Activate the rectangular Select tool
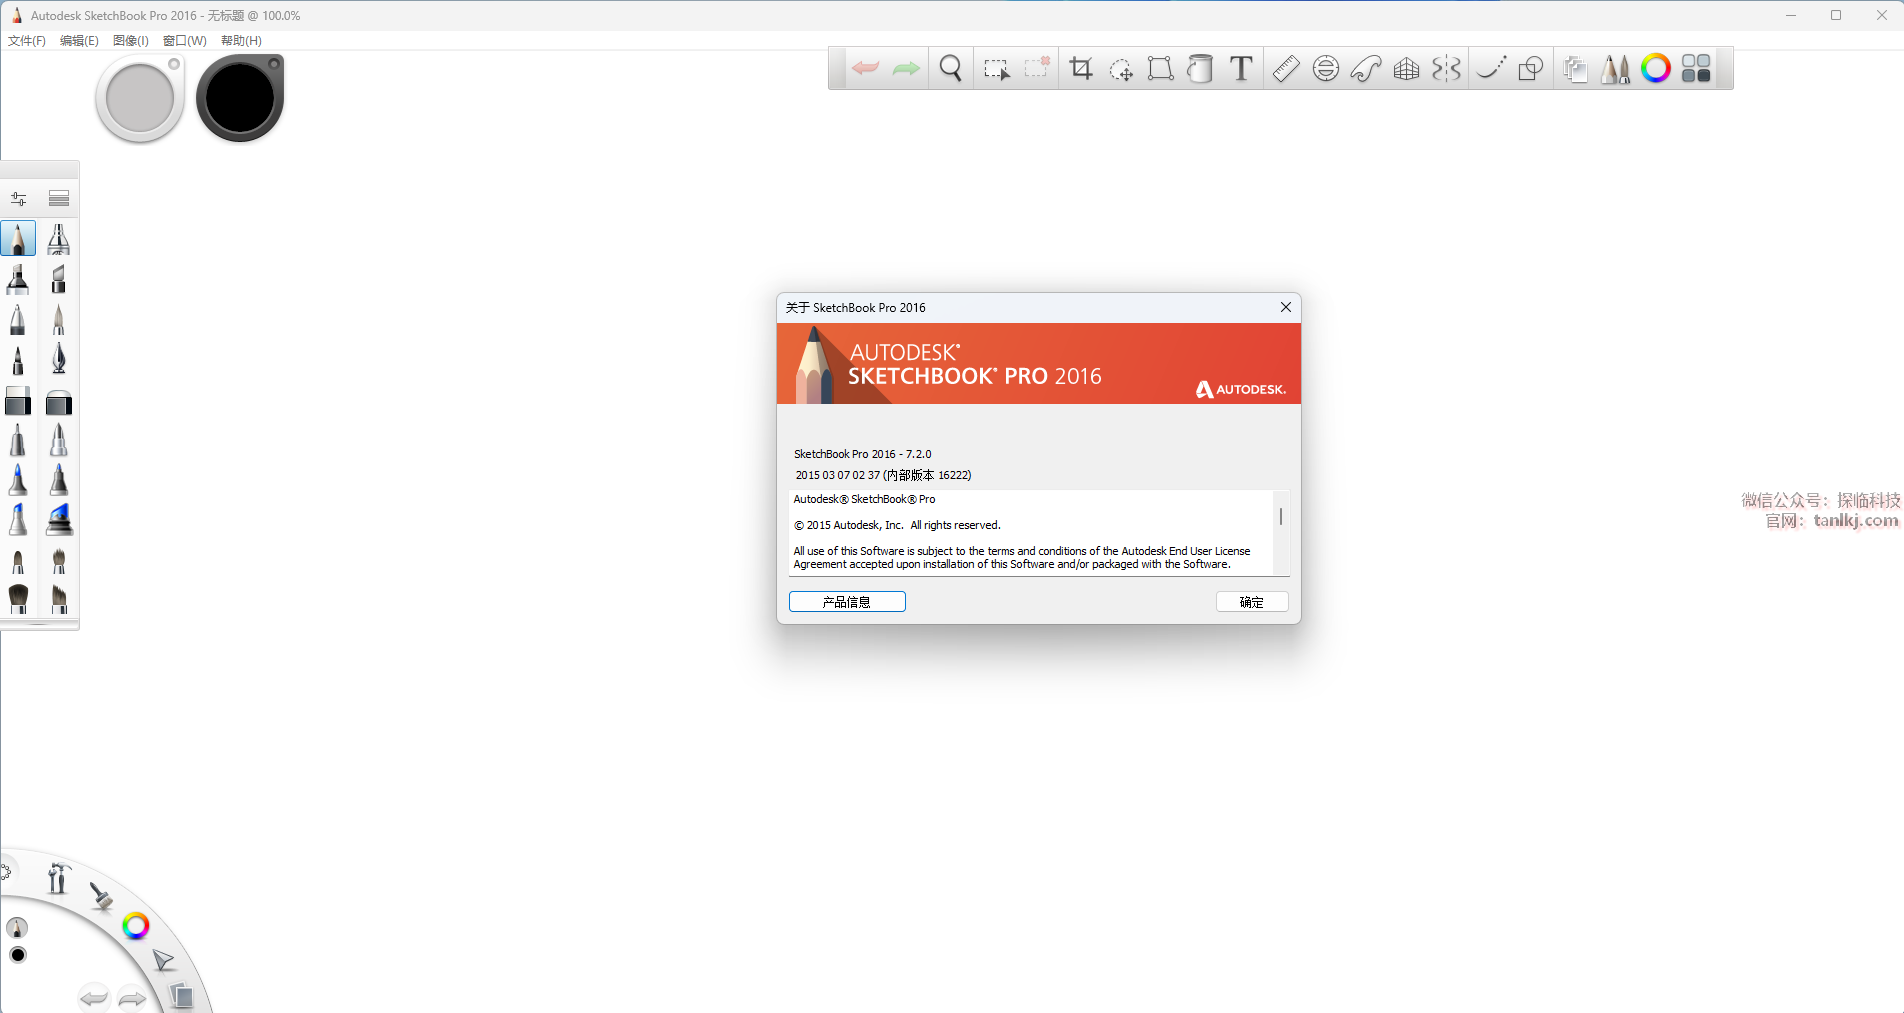The height and width of the screenshot is (1013, 1904). pos(996,68)
